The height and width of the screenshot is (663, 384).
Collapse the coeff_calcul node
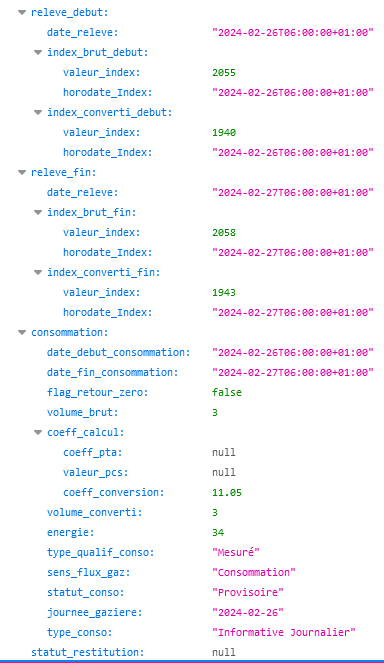[x=38, y=433]
